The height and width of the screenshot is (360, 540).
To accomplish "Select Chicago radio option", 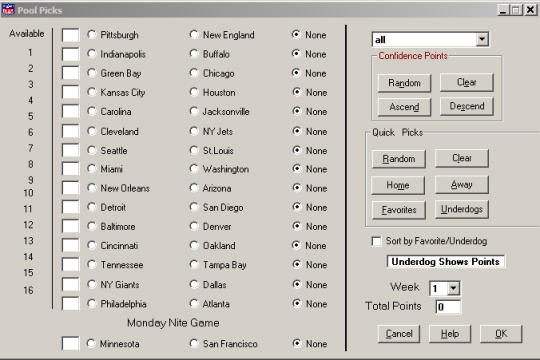I will (x=194, y=73).
